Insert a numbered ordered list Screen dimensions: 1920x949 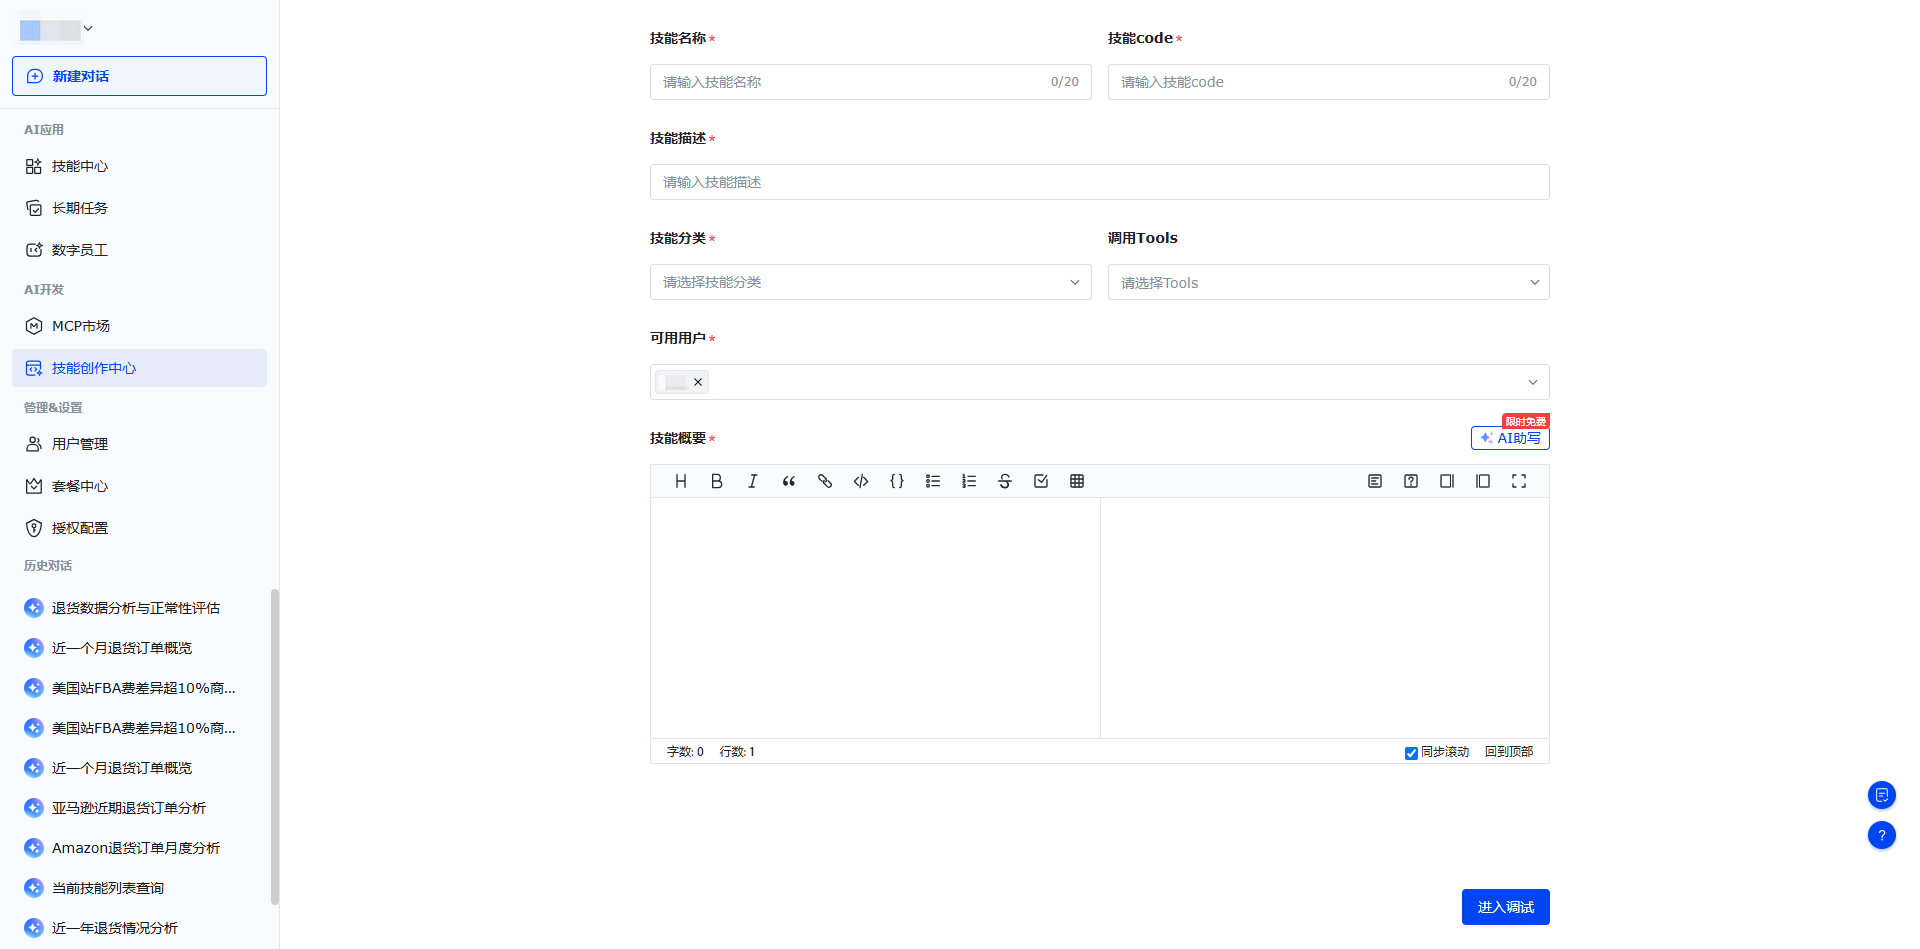pos(969,481)
